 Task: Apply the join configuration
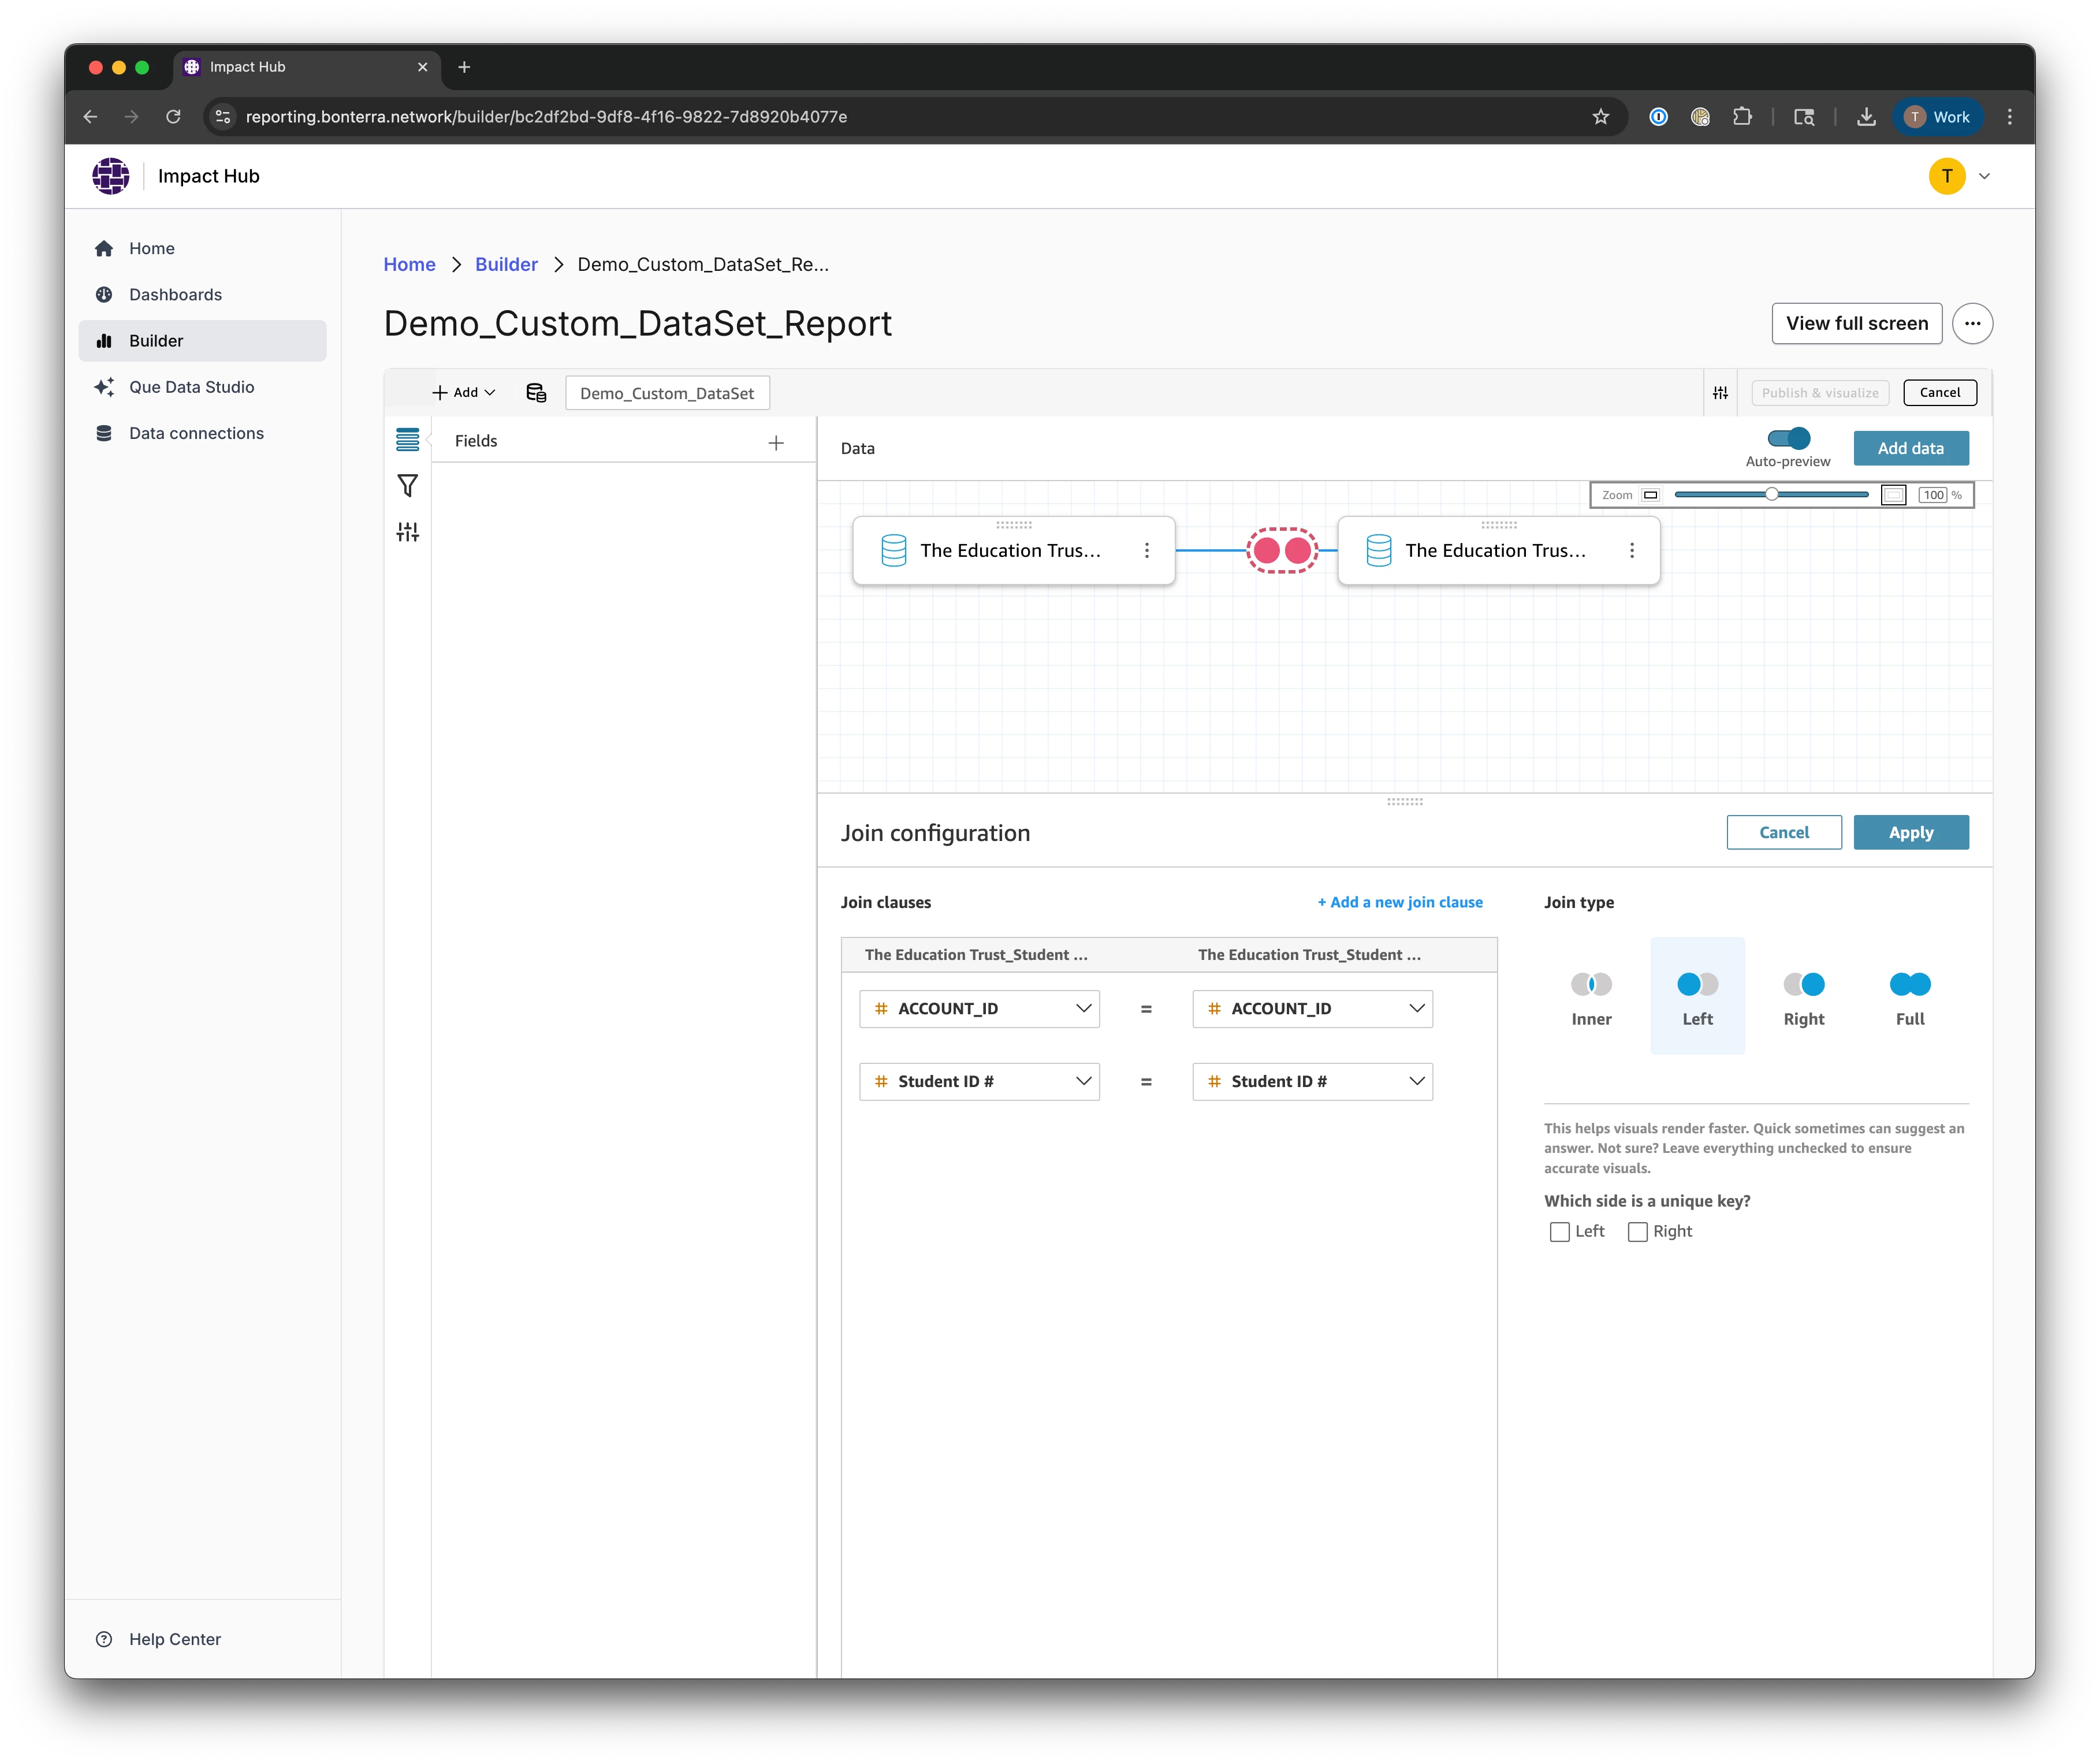(x=1910, y=833)
